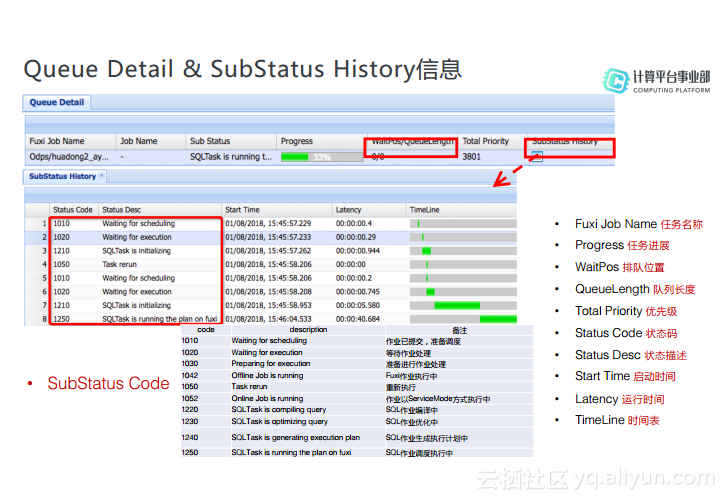Open the SubStatus History icon in Queue Detail row

click(537, 156)
